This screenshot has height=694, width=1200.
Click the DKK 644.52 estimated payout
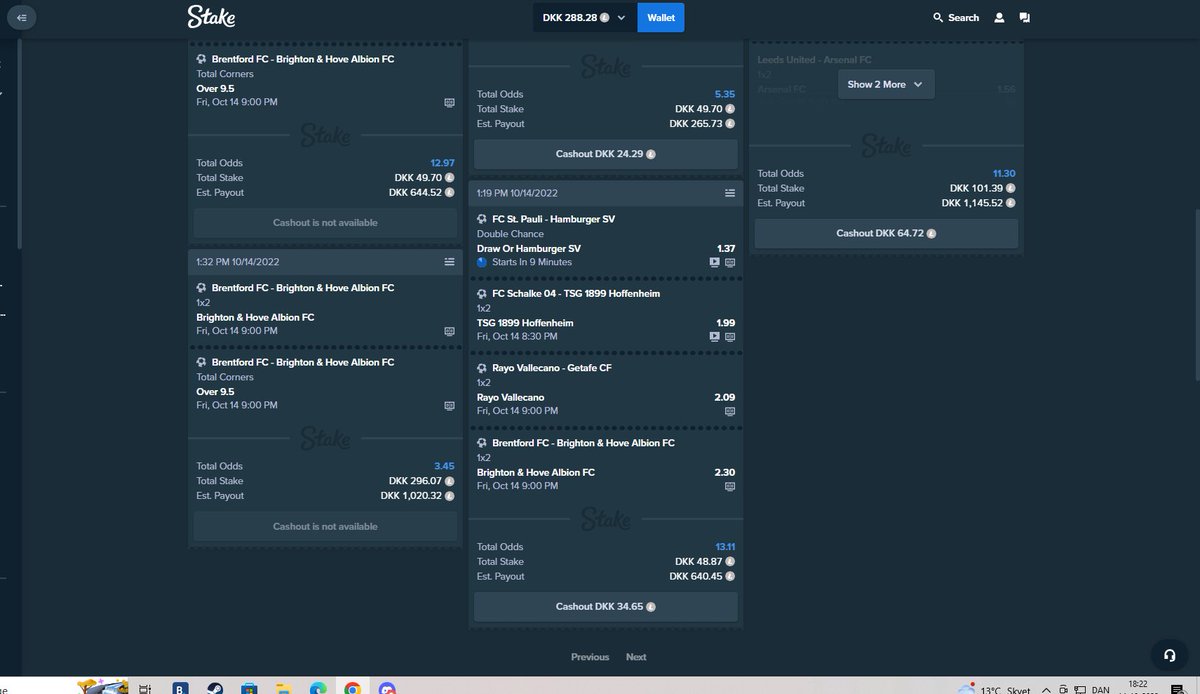(416, 193)
